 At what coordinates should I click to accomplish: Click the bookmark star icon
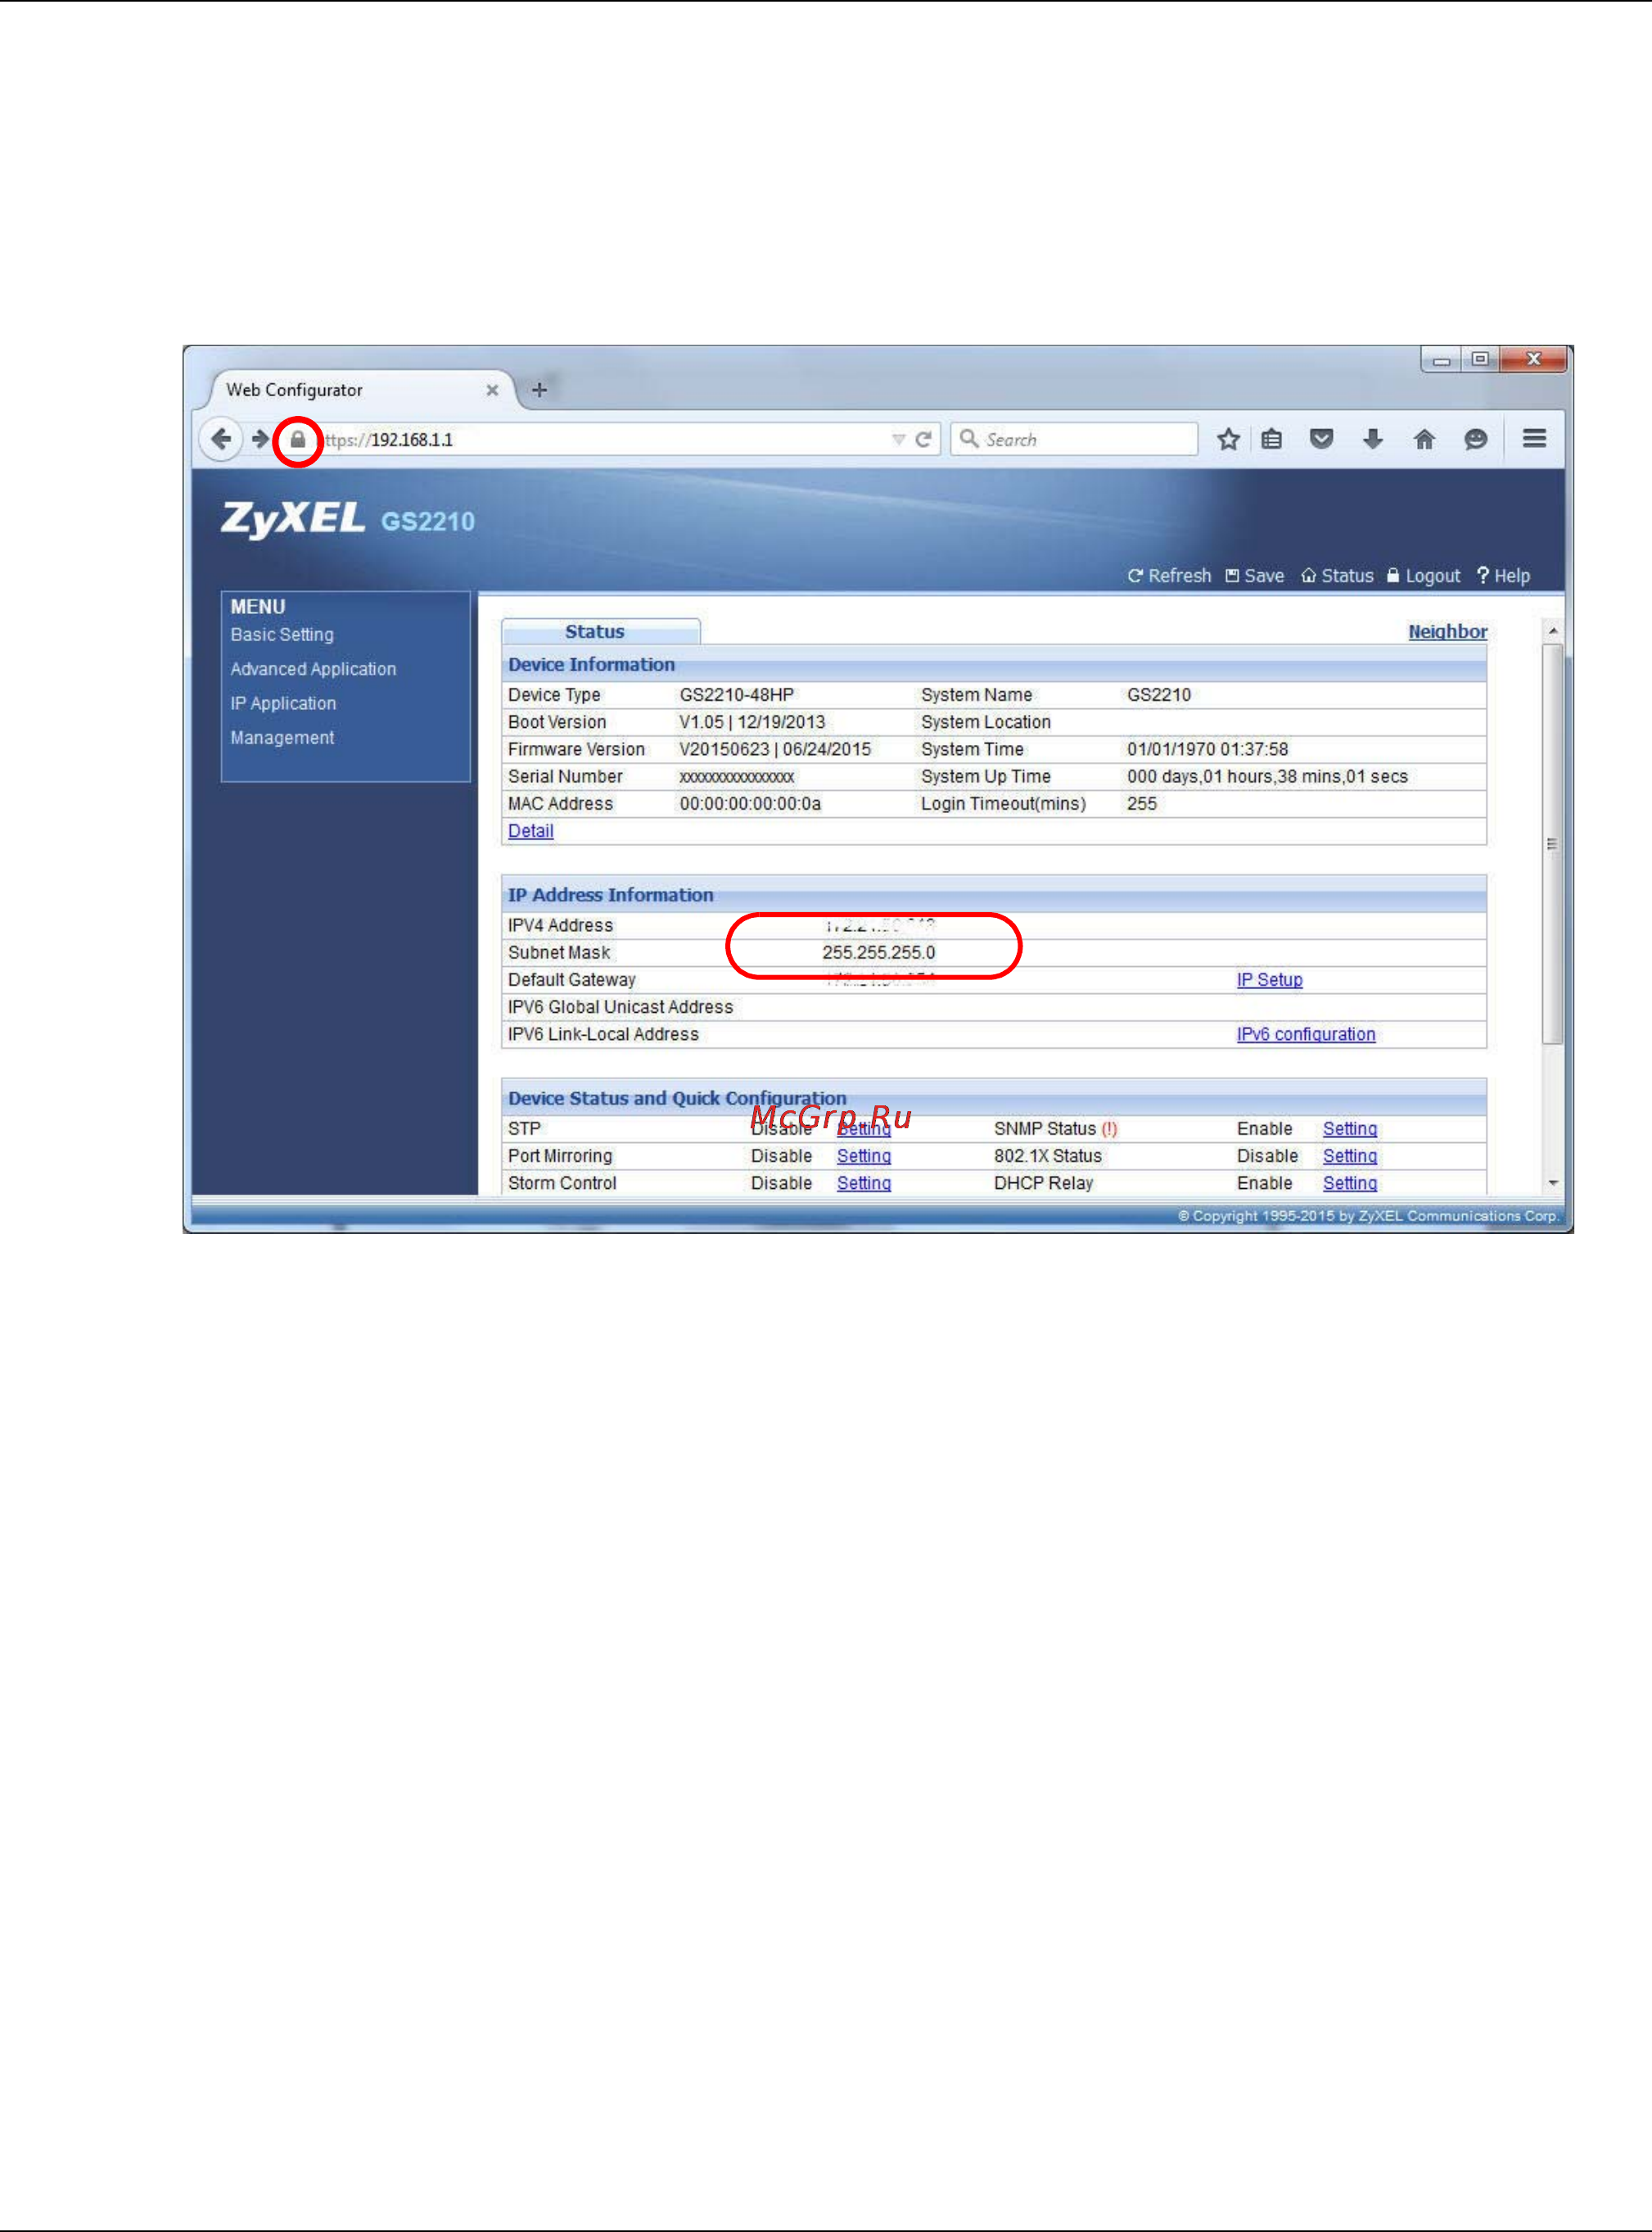pyautogui.click(x=1228, y=439)
